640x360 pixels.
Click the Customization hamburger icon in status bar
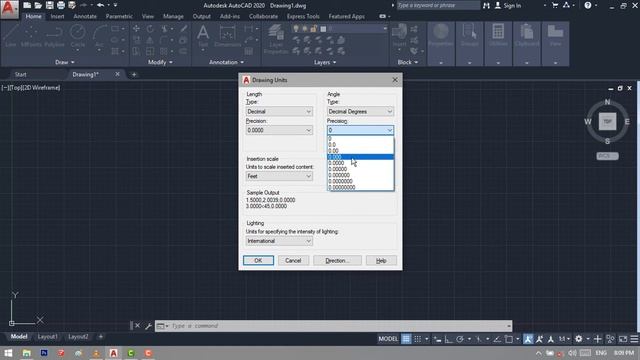(x=634, y=339)
